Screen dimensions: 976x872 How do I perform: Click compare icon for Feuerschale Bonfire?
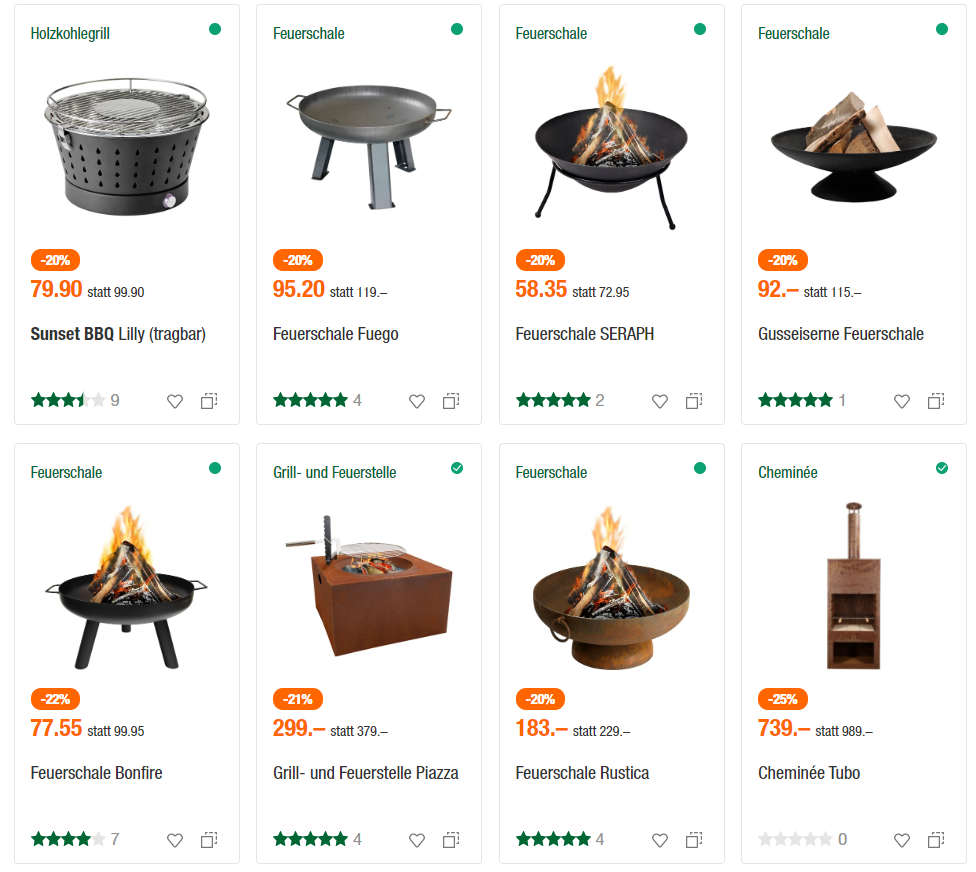coord(209,840)
